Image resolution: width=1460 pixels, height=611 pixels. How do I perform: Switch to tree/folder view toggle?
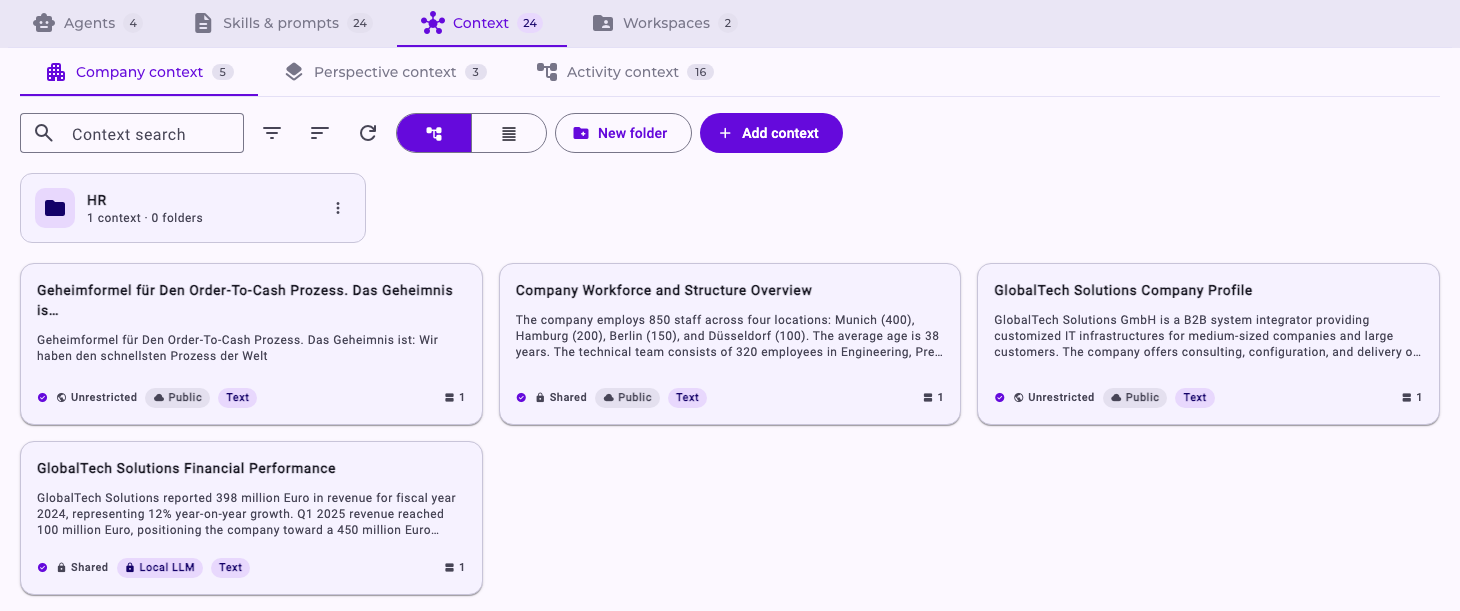point(434,133)
